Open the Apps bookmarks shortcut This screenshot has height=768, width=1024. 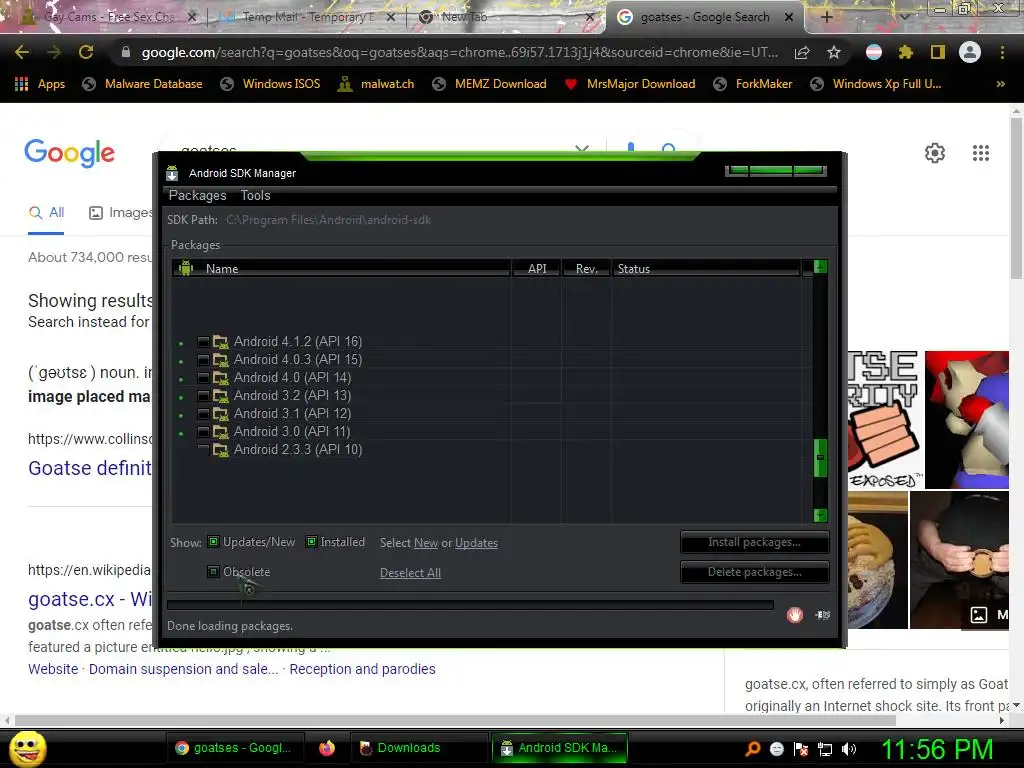[40, 84]
